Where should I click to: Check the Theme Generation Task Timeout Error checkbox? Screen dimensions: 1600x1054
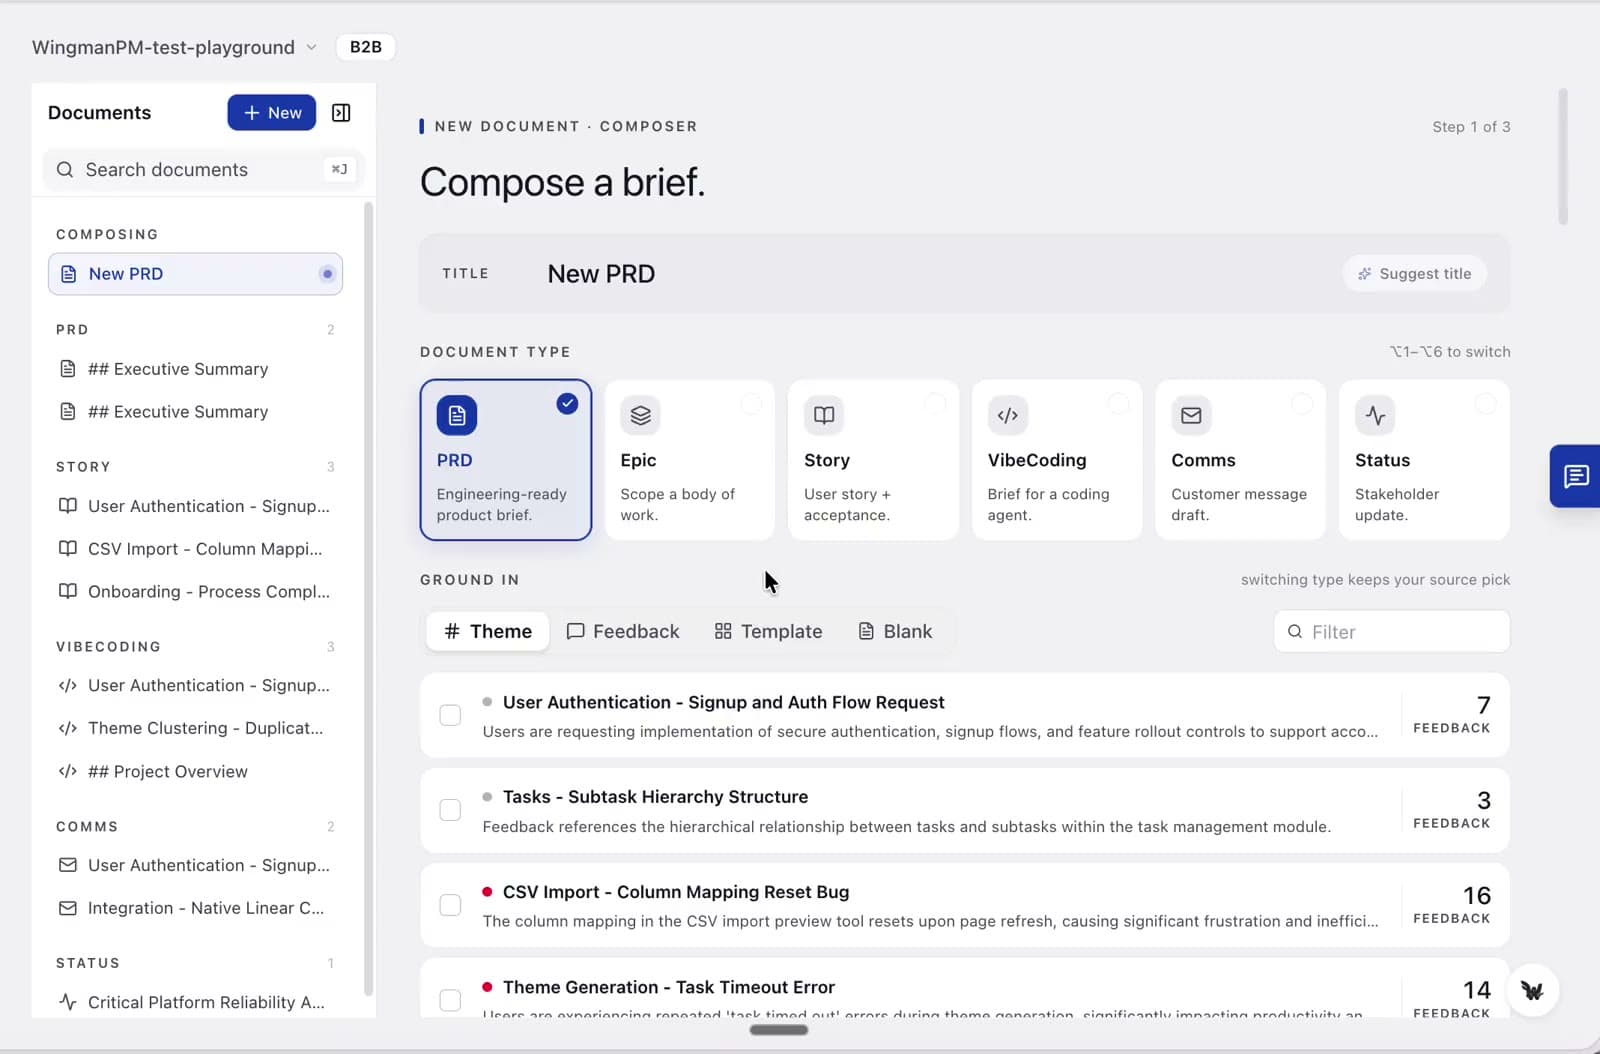point(450,1000)
